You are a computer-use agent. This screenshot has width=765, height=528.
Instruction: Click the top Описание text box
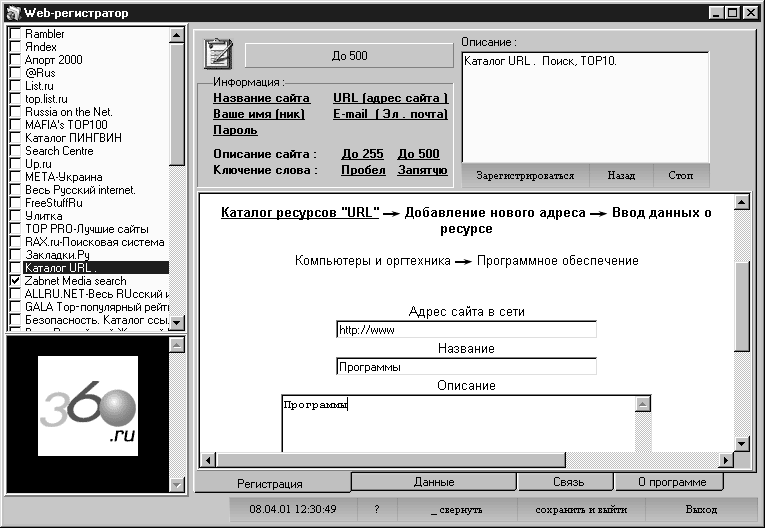(x=585, y=107)
